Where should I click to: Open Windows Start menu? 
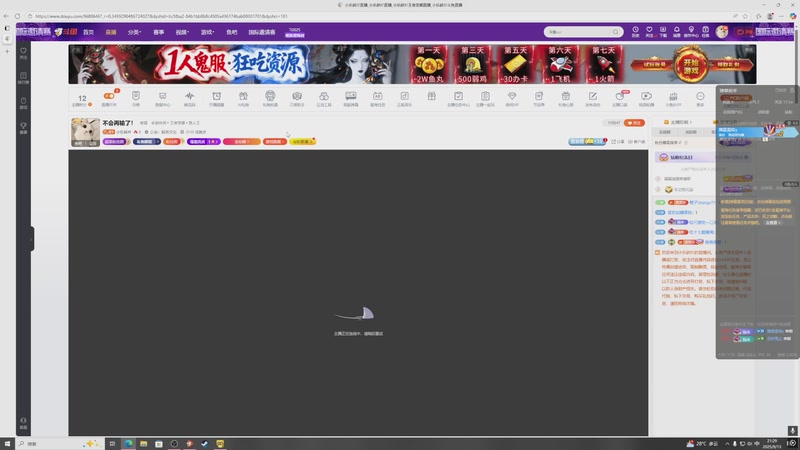[7, 443]
